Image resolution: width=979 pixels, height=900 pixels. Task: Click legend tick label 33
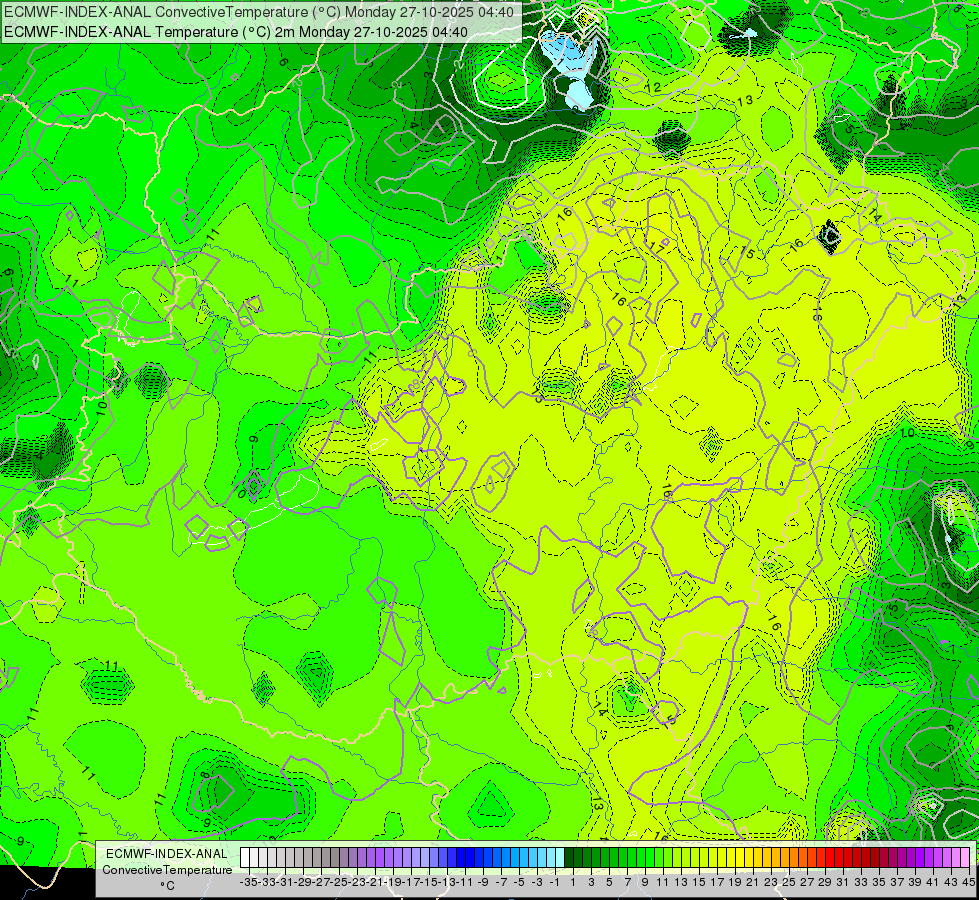tap(862, 882)
